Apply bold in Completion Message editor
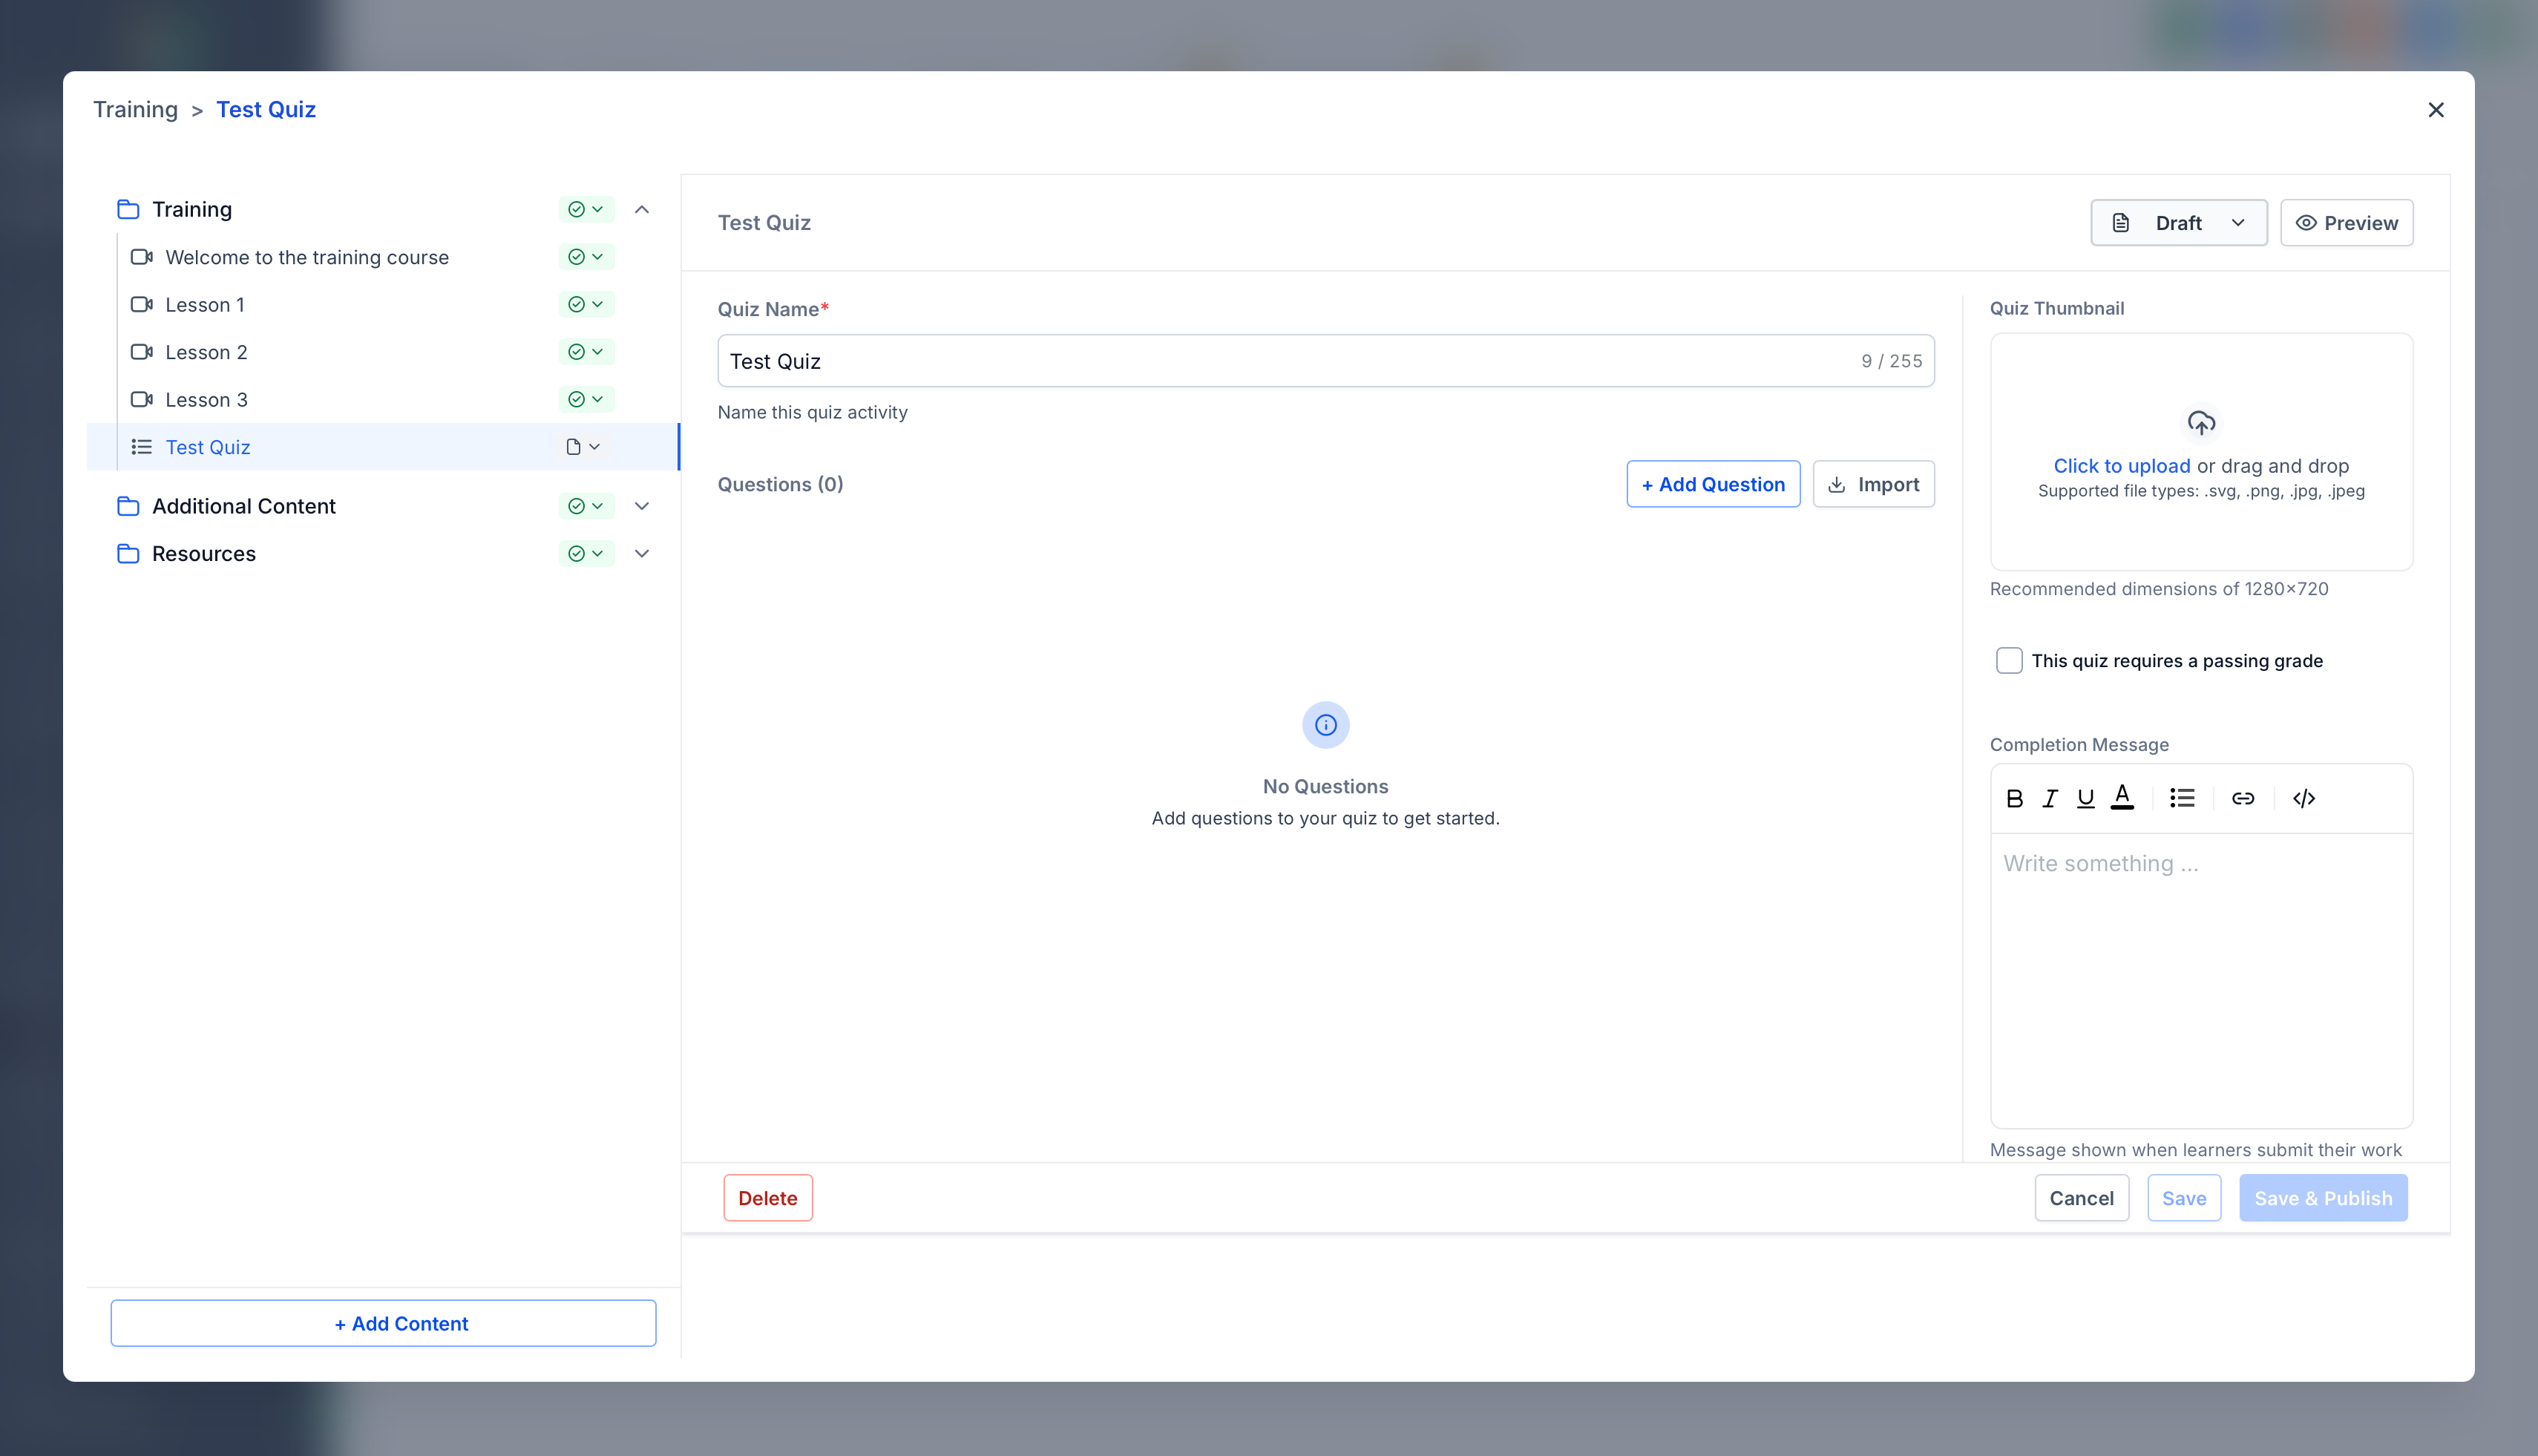 2014,798
